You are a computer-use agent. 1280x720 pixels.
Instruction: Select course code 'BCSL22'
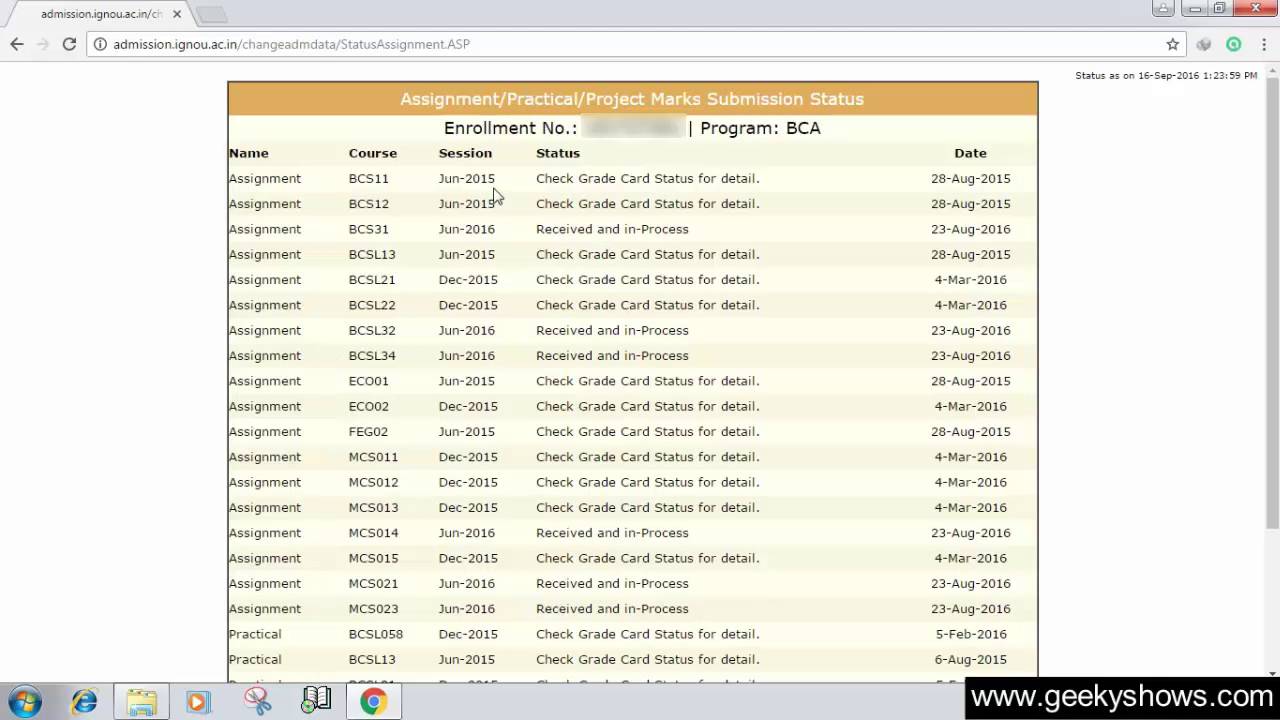[372, 305]
